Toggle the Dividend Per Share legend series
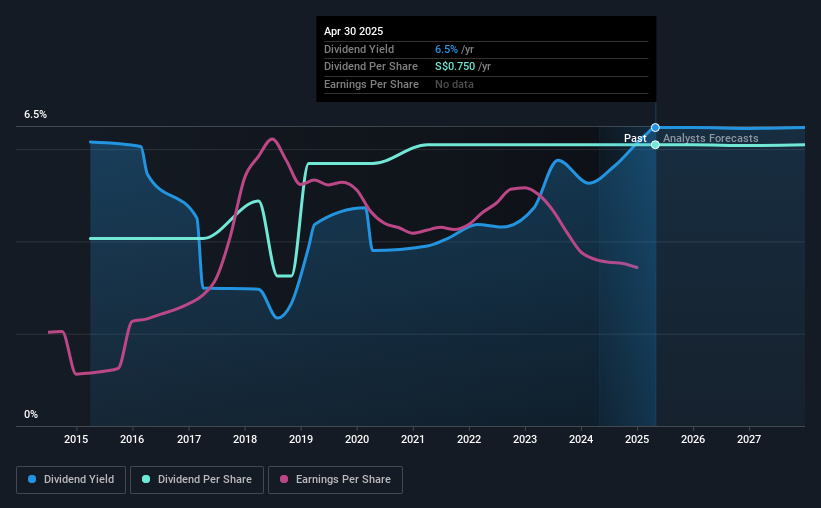Screen dimensions: 821x508 point(197,480)
